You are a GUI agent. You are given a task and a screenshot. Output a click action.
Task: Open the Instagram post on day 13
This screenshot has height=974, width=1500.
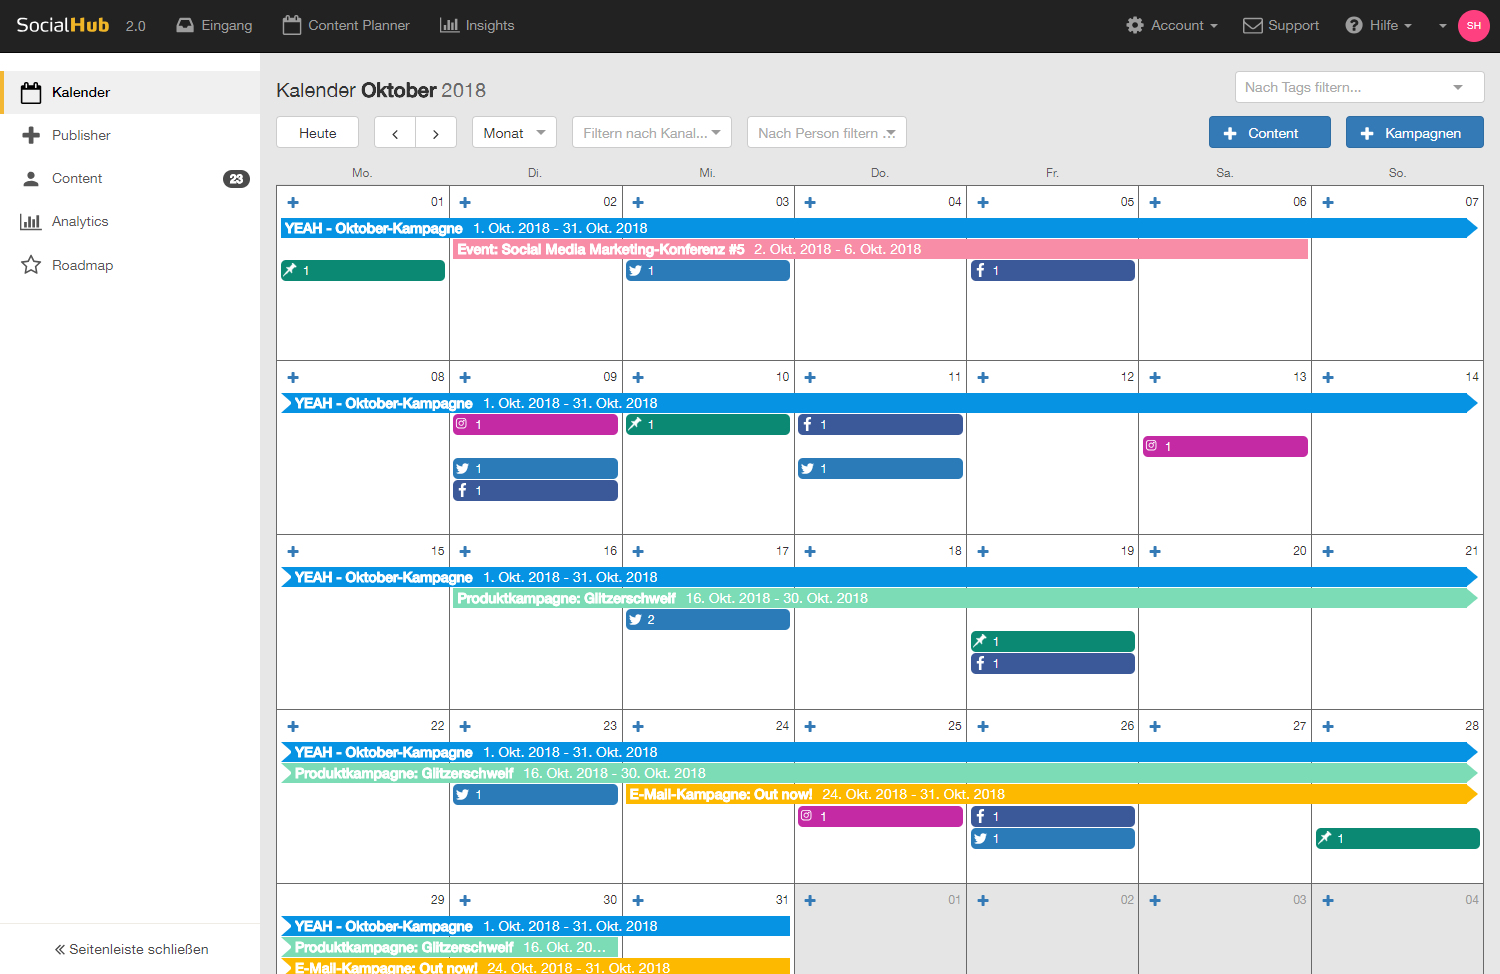click(1226, 446)
